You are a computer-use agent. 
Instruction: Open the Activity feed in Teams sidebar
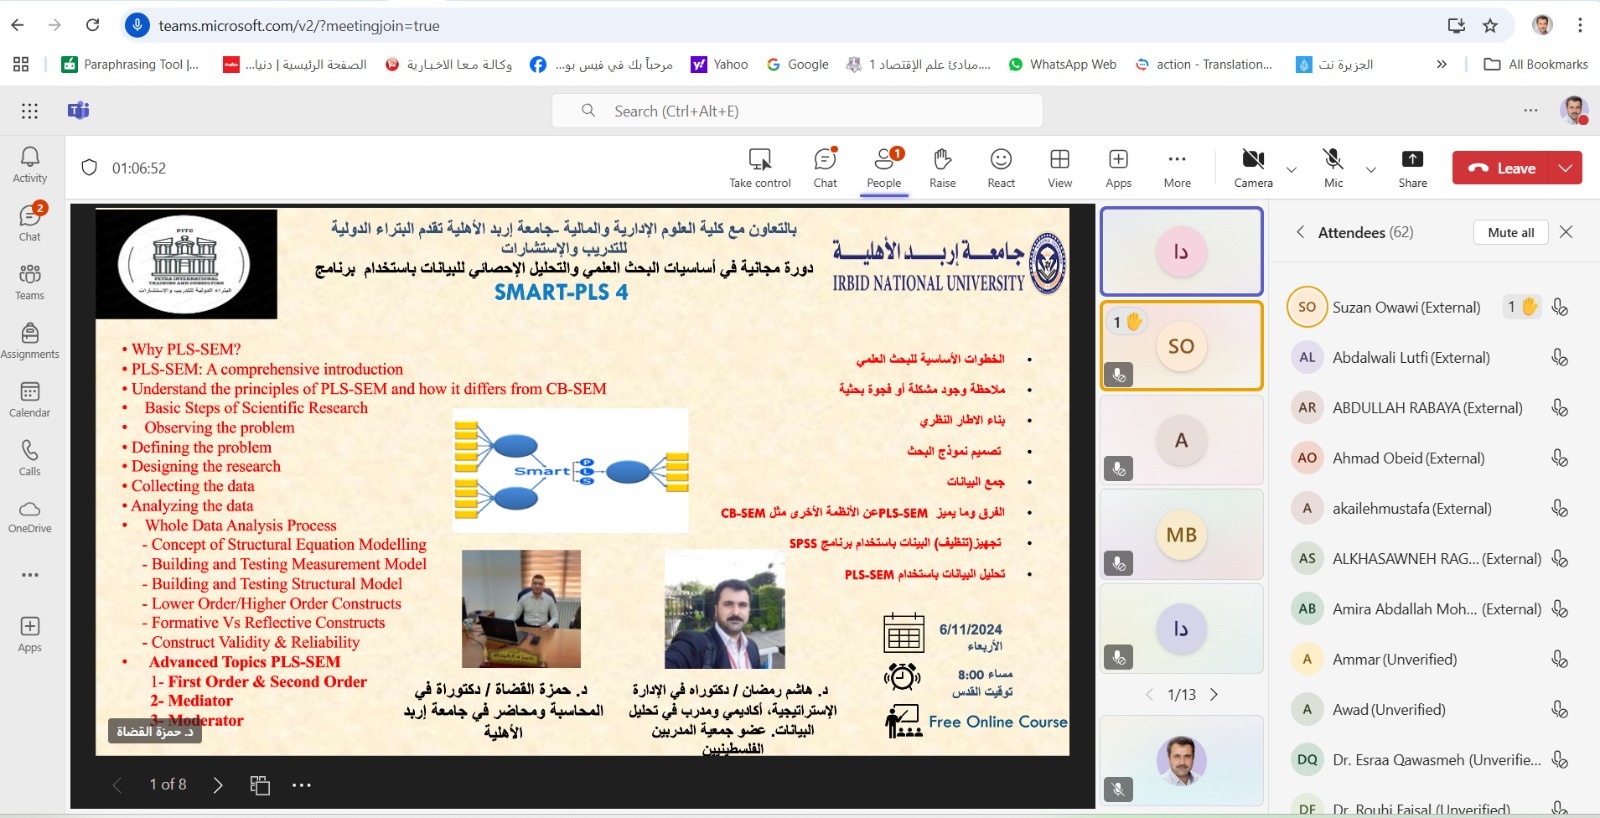coord(30,165)
